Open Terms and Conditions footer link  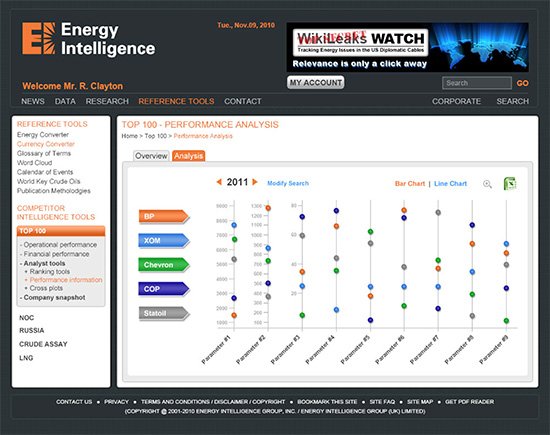[x=213, y=402]
